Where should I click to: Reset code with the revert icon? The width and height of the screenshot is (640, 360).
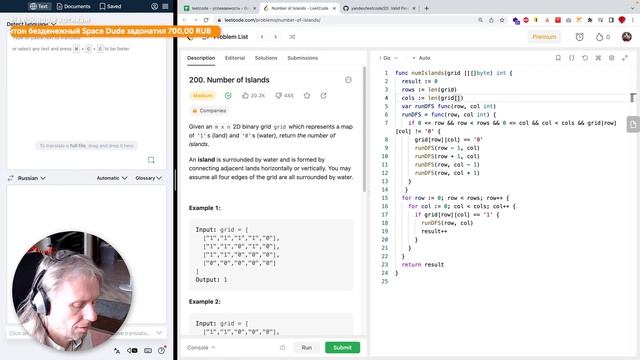(585, 58)
